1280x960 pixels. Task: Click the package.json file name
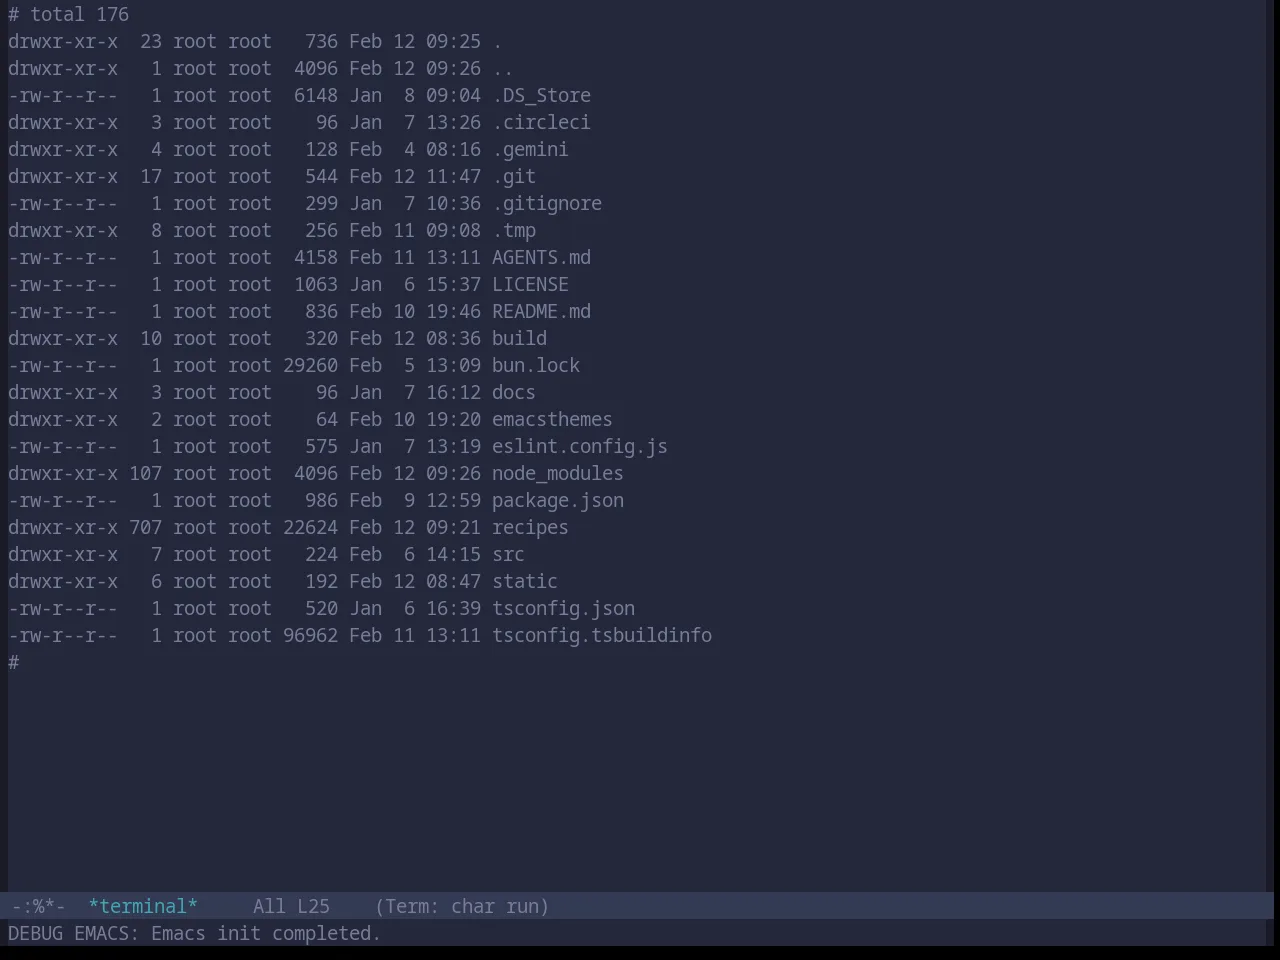point(558,500)
